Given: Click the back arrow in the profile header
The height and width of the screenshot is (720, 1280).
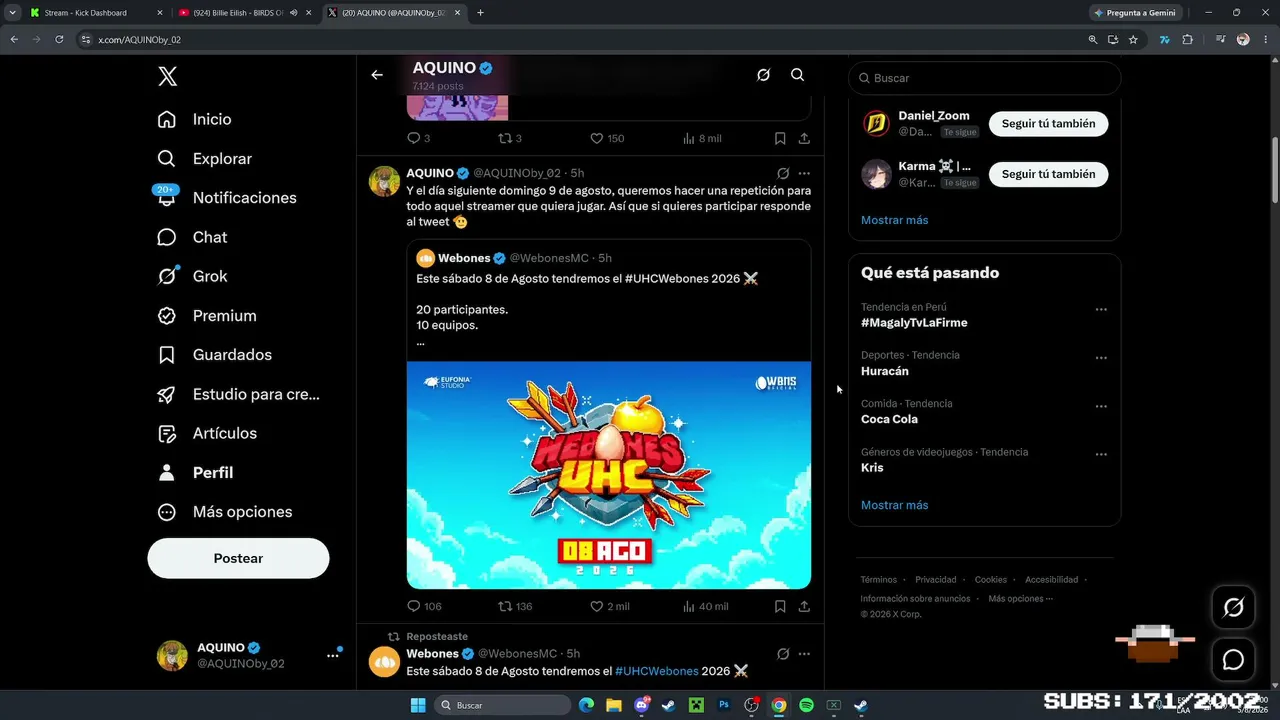Looking at the screenshot, I should pyautogui.click(x=377, y=75).
